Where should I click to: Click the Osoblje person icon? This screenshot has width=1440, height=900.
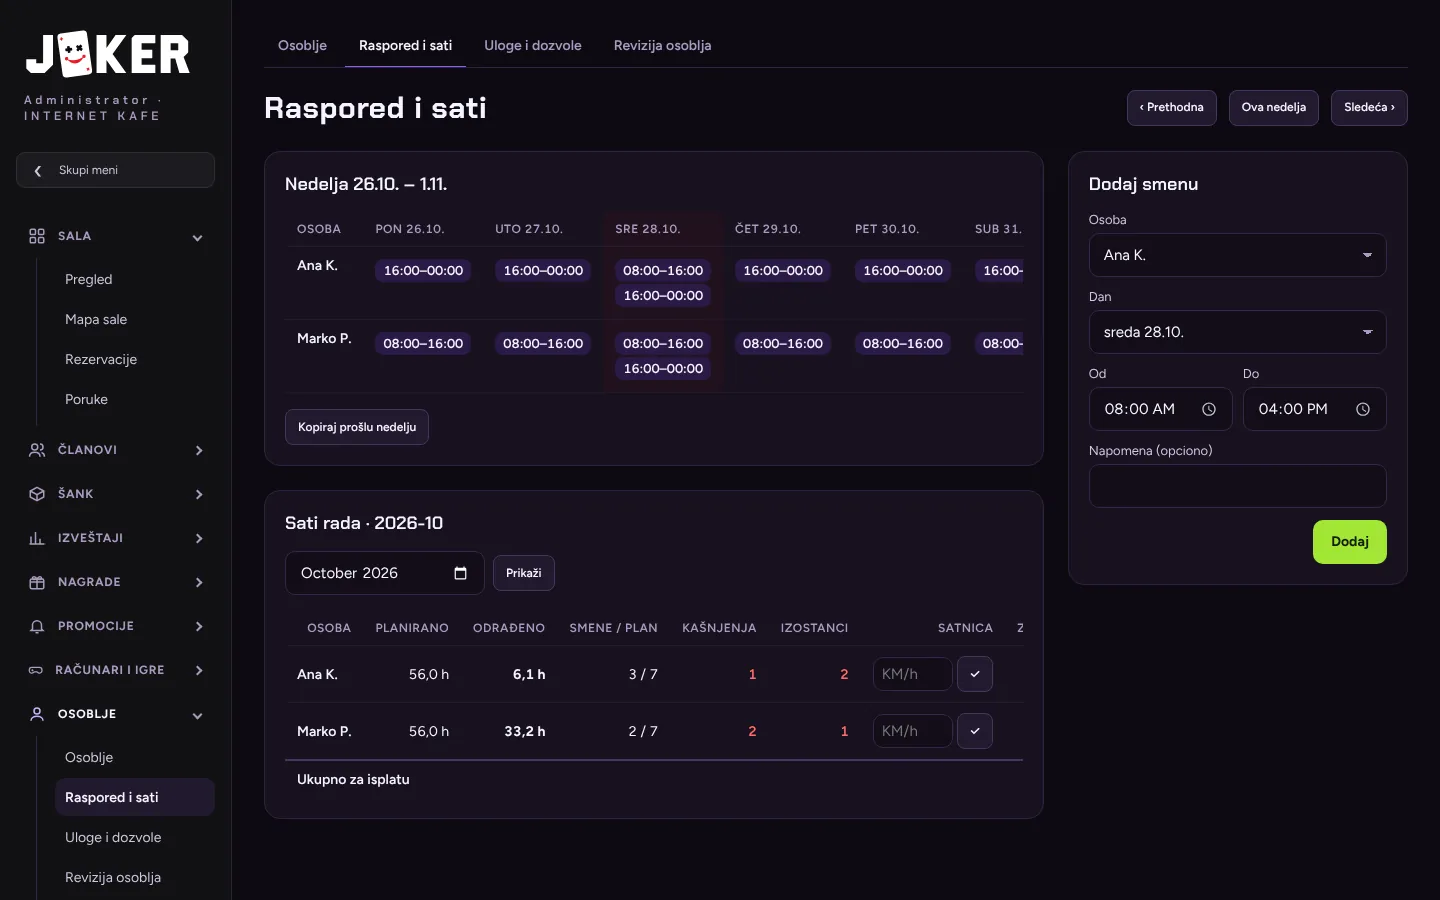tap(37, 714)
